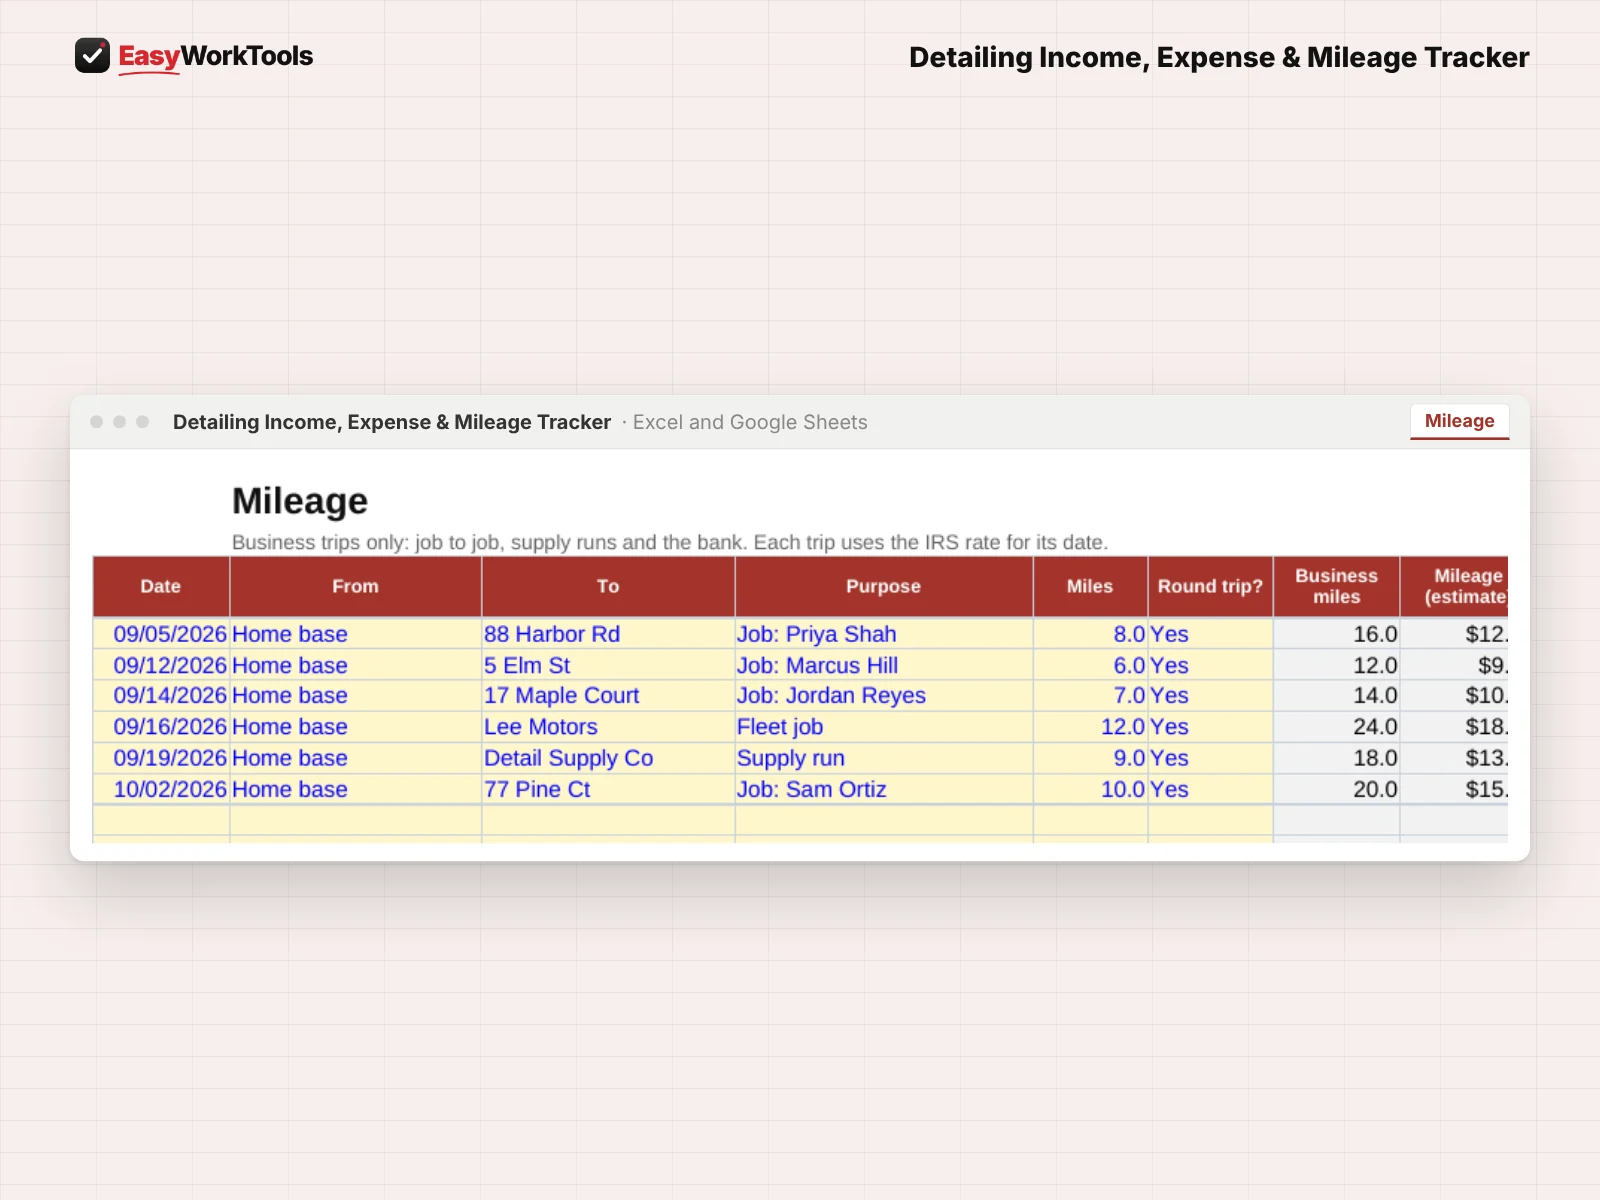Select the From column header
This screenshot has height=1200, width=1600.
(356, 586)
